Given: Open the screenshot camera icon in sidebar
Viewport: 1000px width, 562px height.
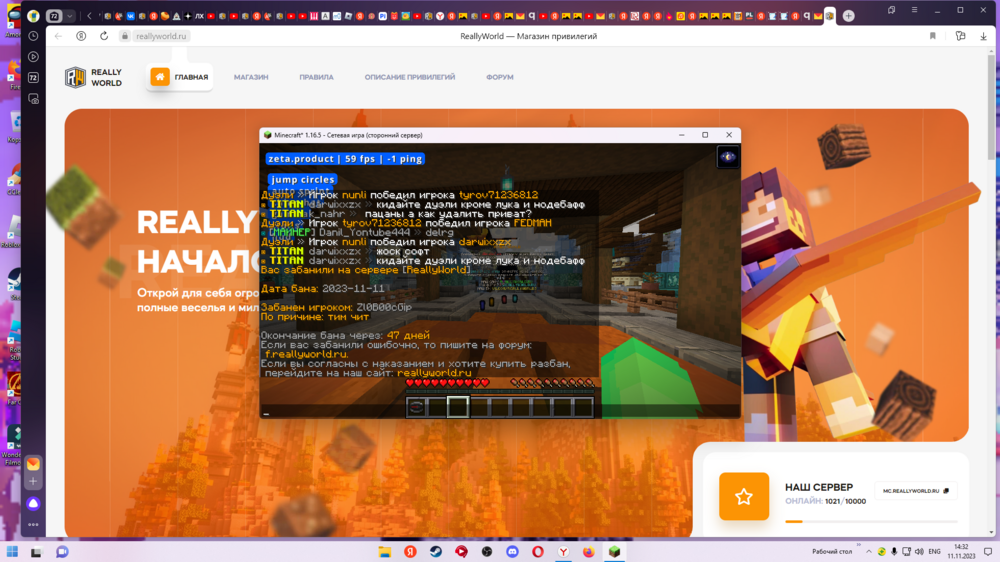Looking at the screenshot, I should coord(33,99).
